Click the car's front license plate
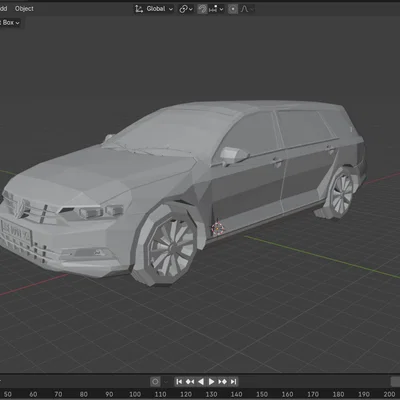The width and height of the screenshot is (400, 400). coord(16,232)
